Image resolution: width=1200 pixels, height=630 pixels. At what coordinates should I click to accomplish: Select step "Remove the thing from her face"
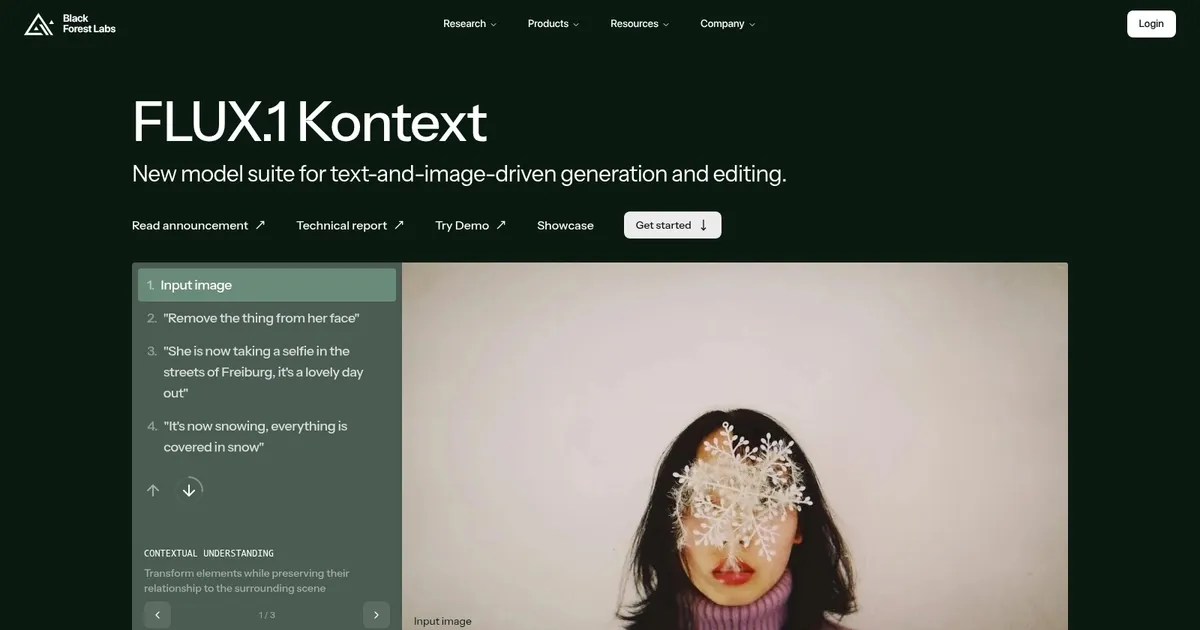(x=261, y=318)
